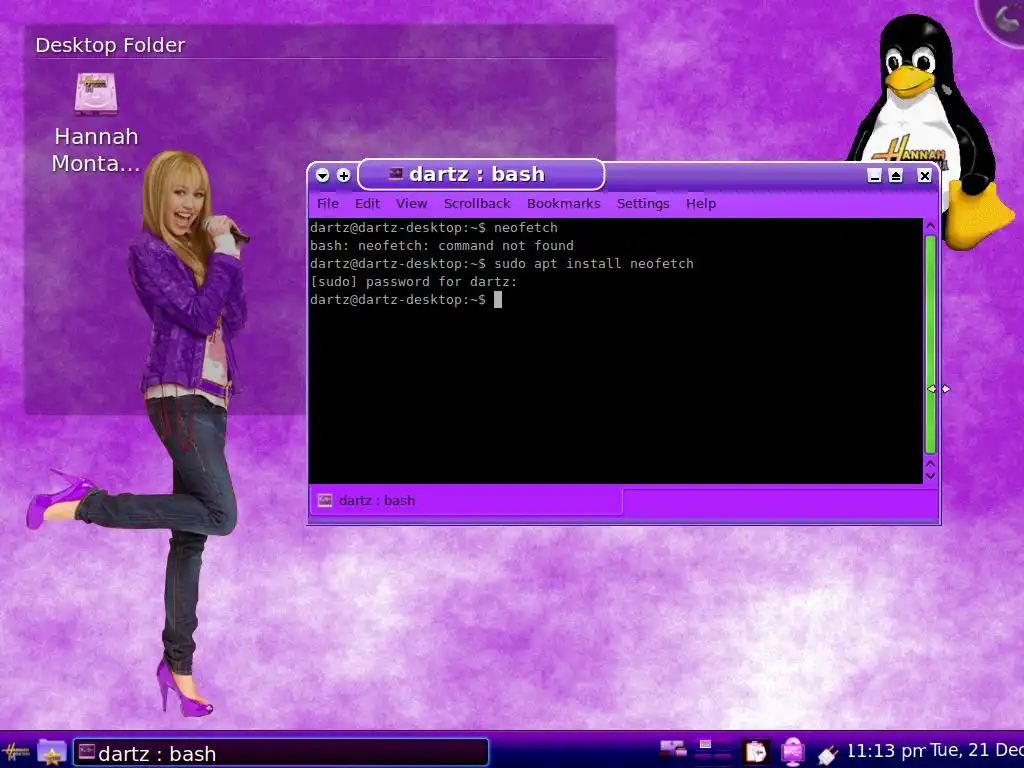Open the Help menu
The height and width of the screenshot is (768, 1024).
[701, 204]
